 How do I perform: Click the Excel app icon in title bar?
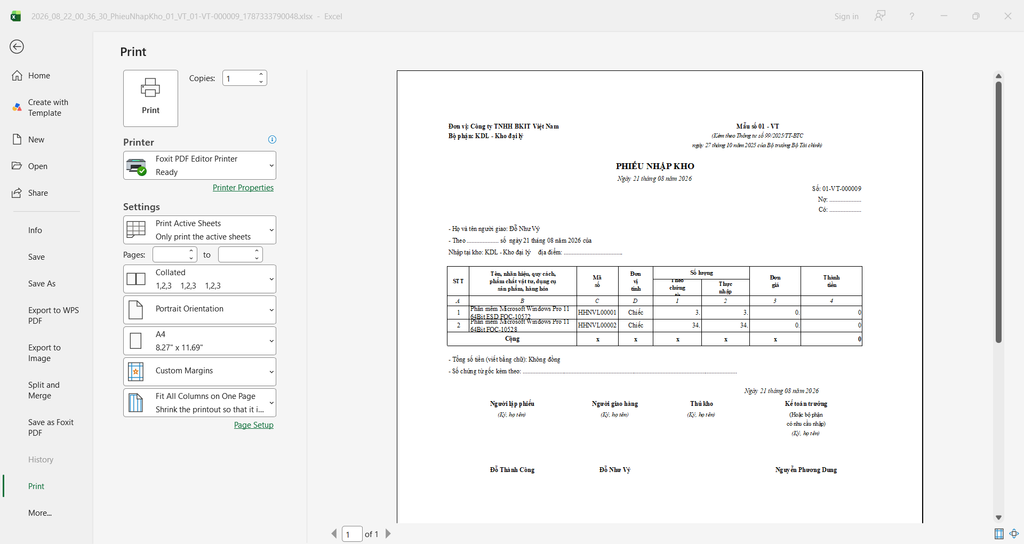point(16,16)
